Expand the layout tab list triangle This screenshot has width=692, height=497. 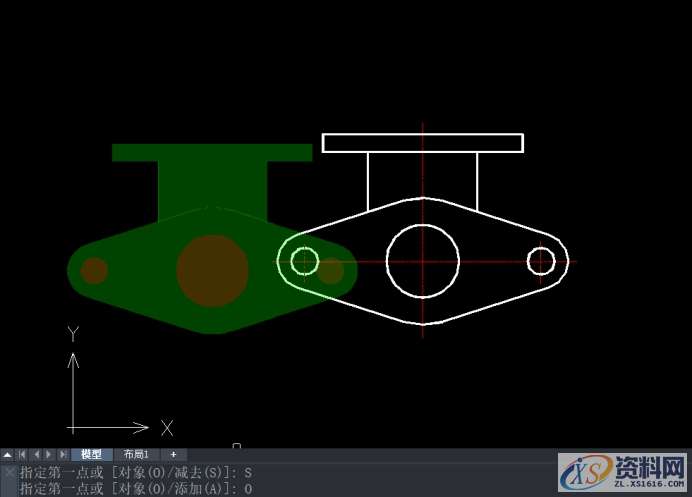pyautogui.click(x=8, y=455)
